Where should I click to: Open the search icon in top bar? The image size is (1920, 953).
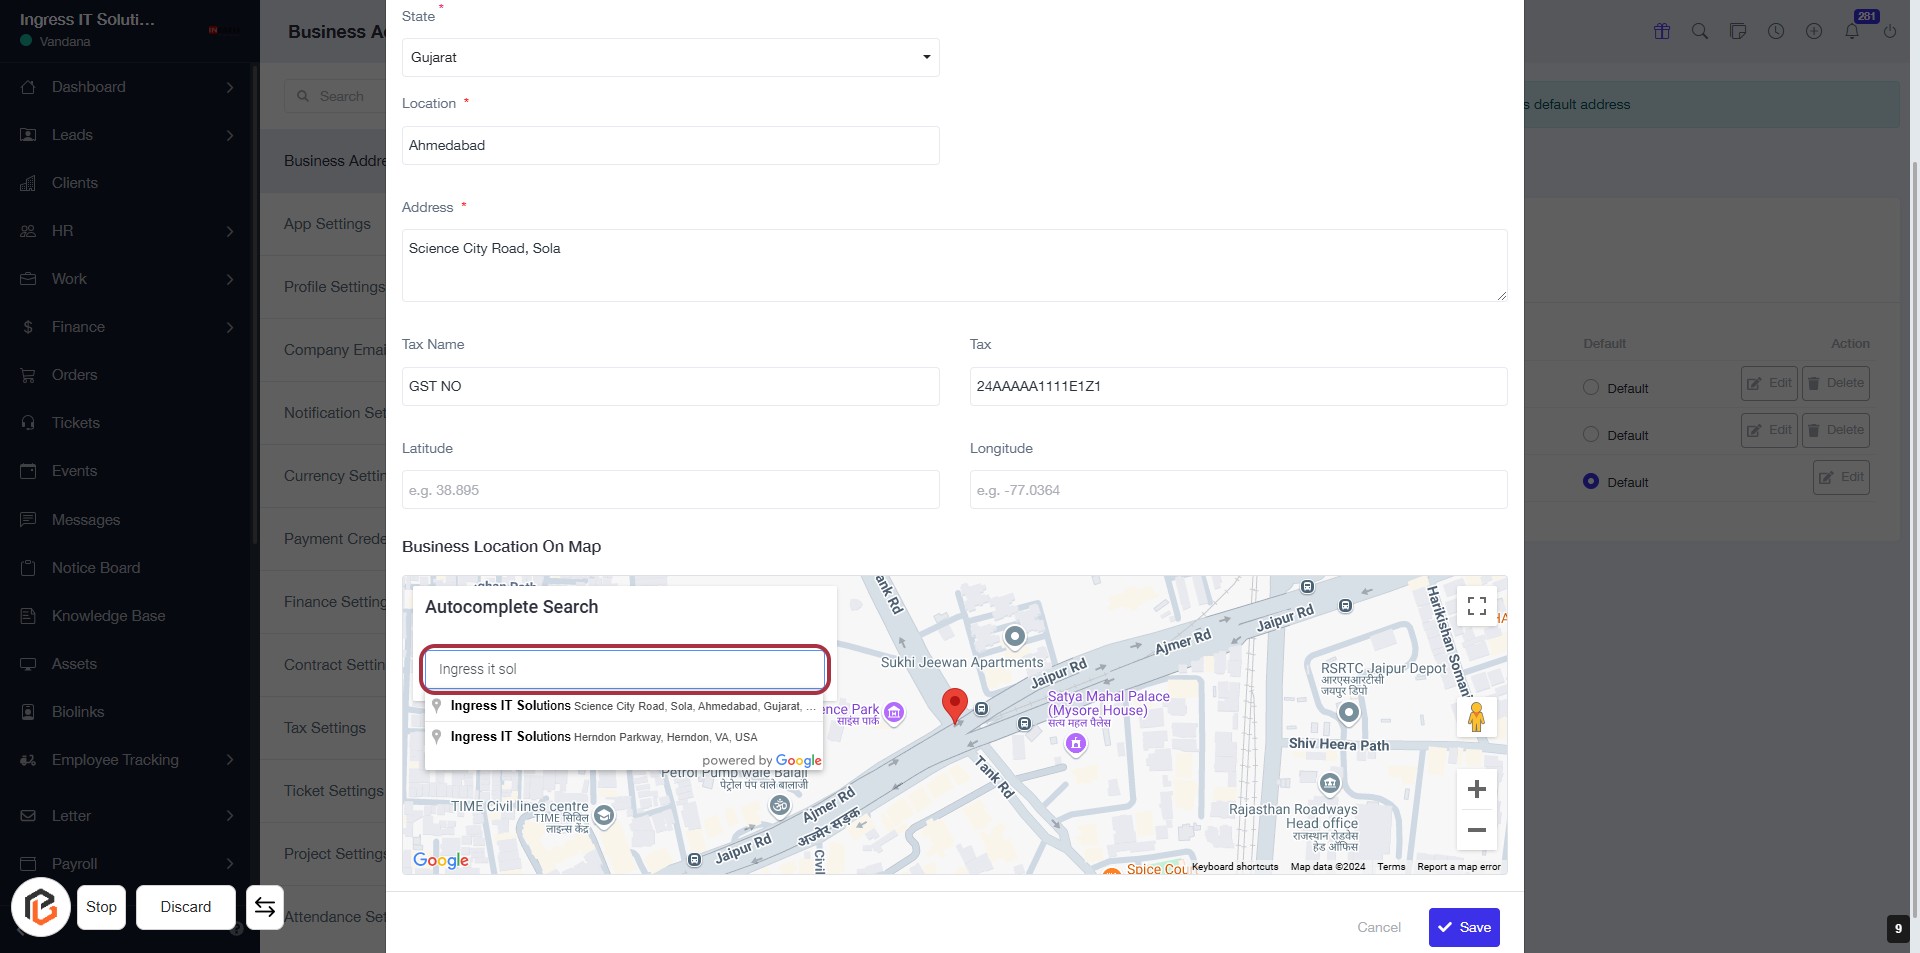(x=1699, y=31)
